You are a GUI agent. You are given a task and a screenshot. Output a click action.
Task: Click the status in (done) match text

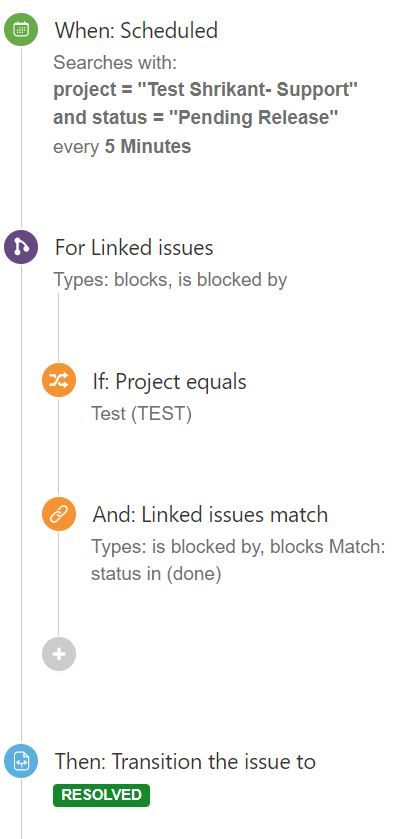pyautogui.click(x=156, y=574)
